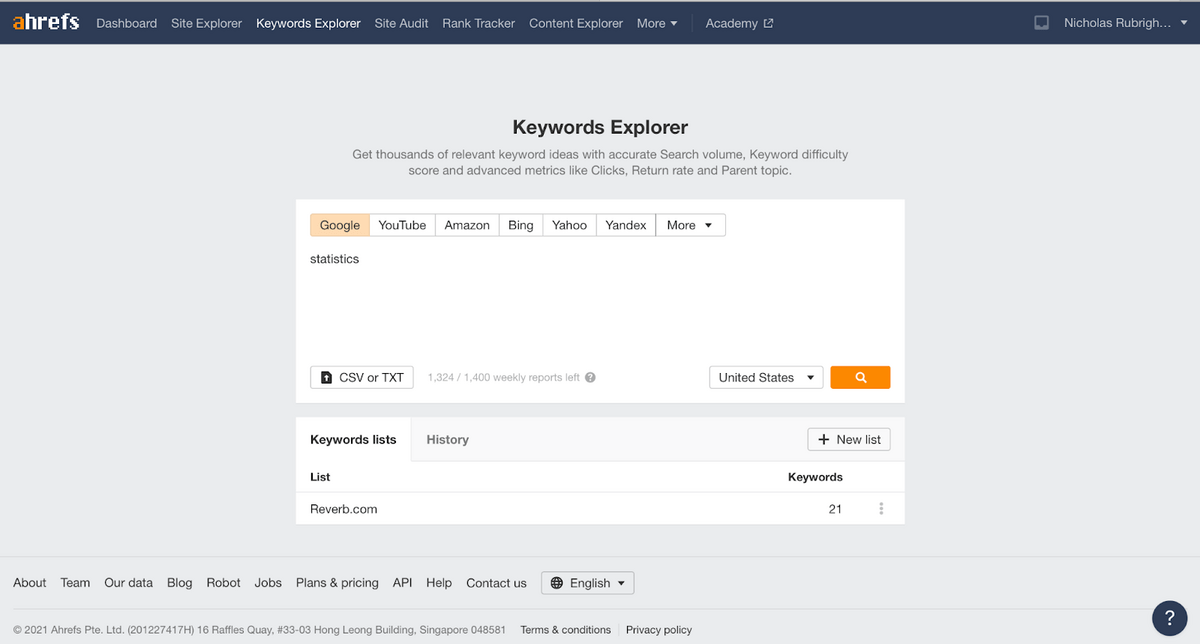Screen dimensions: 1200x644
Task: Expand the United States country dropdown
Action: pyautogui.click(x=766, y=377)
